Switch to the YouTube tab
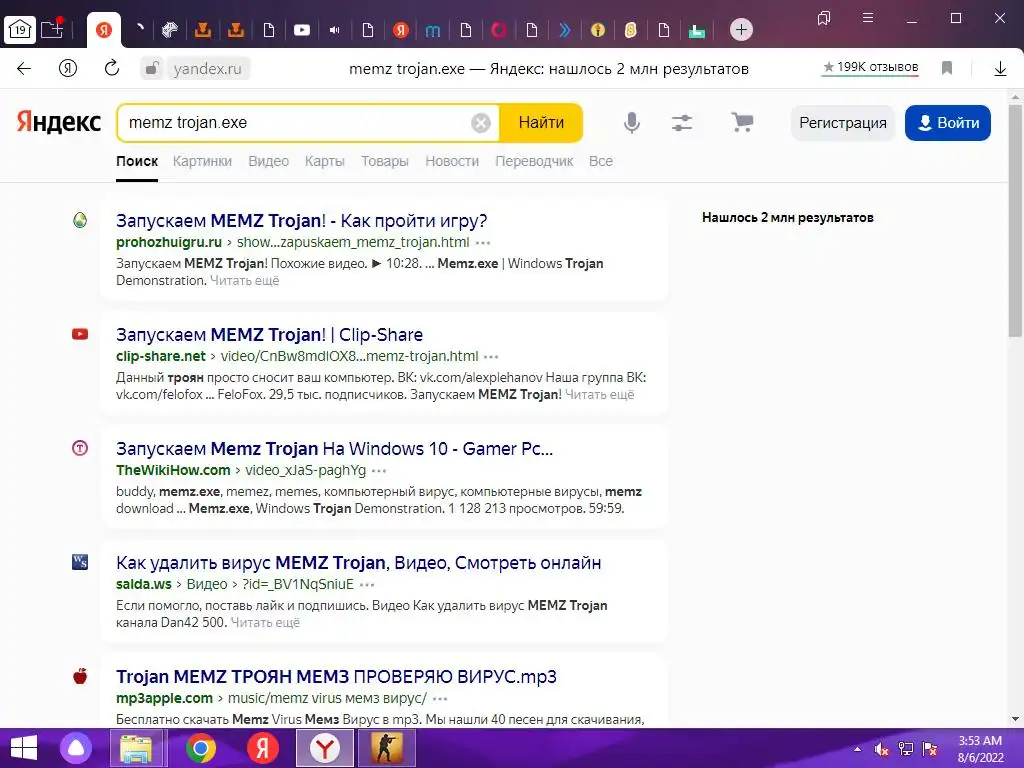Screen dimensions: 1024x768 (302, 30)
